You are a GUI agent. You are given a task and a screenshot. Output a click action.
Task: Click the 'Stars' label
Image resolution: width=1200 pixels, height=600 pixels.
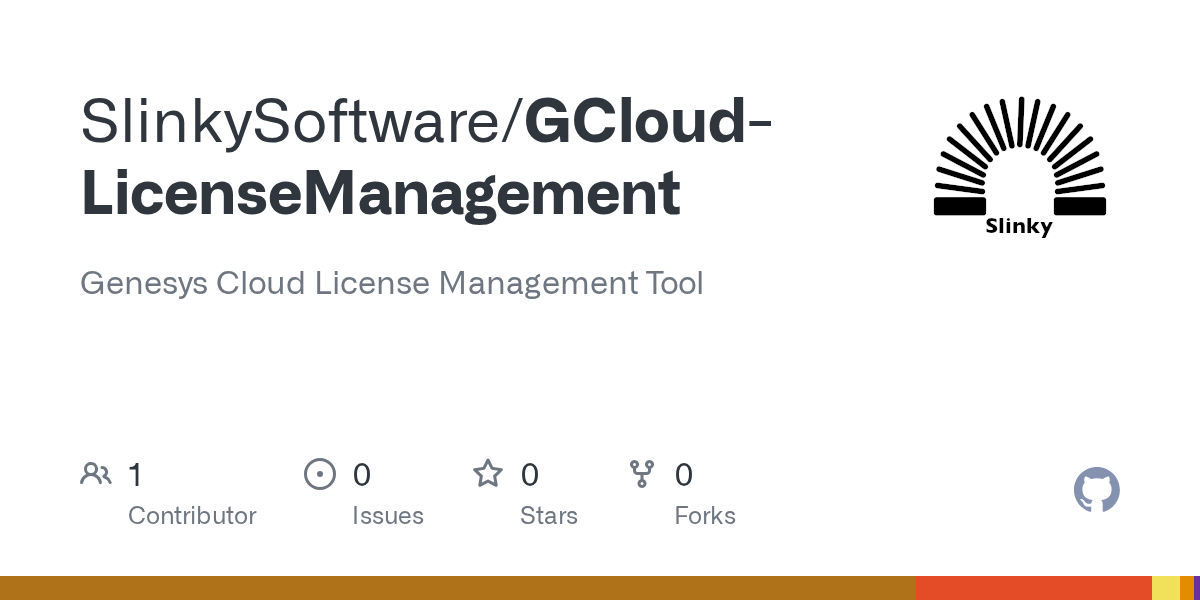pos(549,516)
